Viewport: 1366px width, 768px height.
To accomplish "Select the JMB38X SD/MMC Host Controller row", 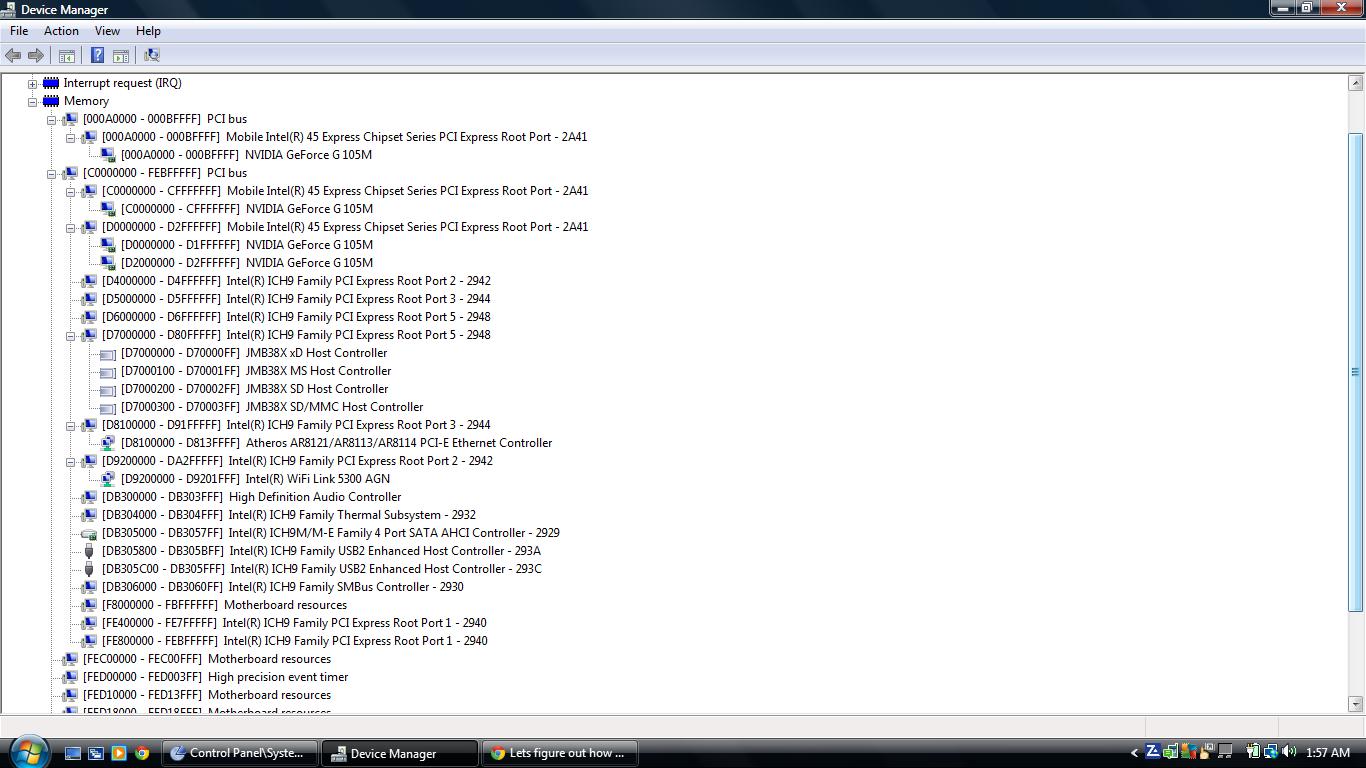I will click(272, 407).
